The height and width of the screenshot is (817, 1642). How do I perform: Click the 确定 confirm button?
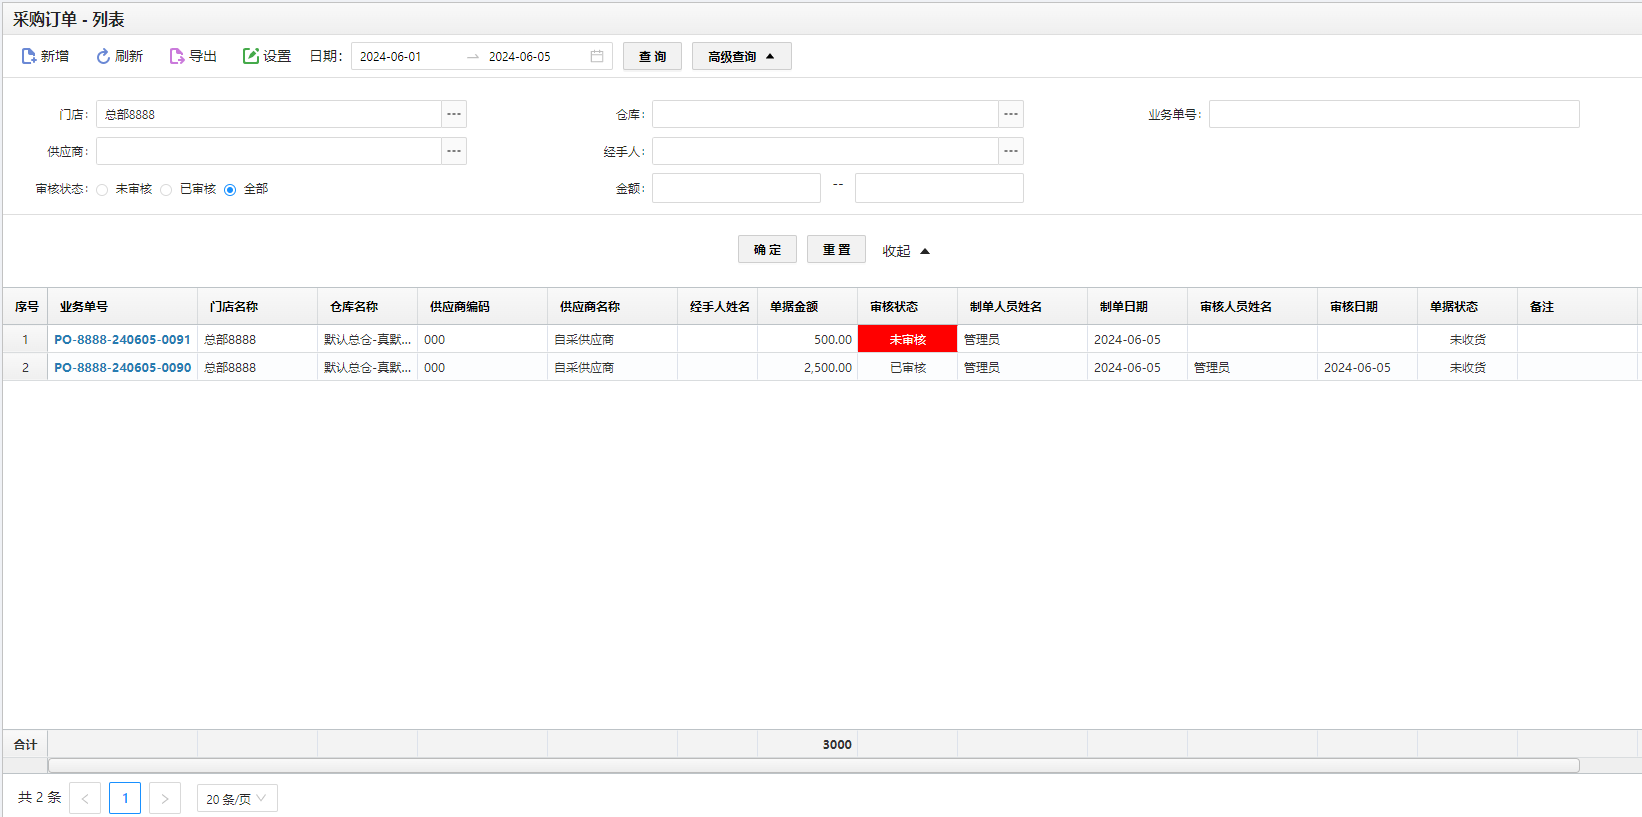[767, 249]
